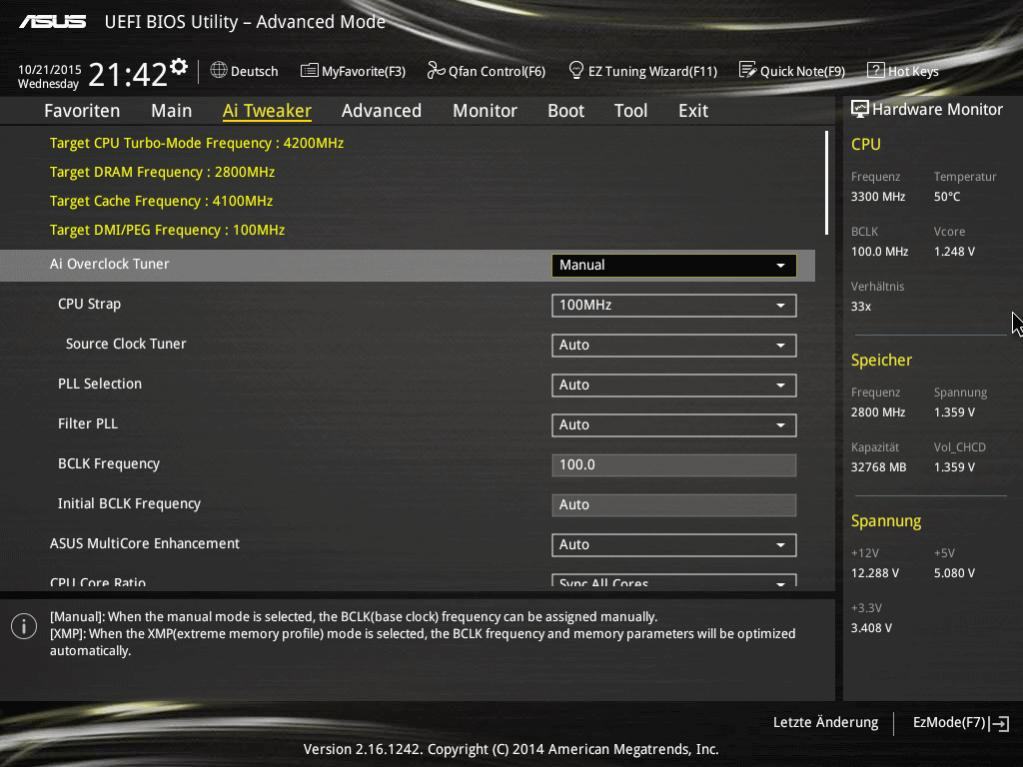Image resolution: width=1023 pixels, height=767 pixels.
Task: Start EZ Tuning Wizard(F11)
Action: click(x=643, y=70)
